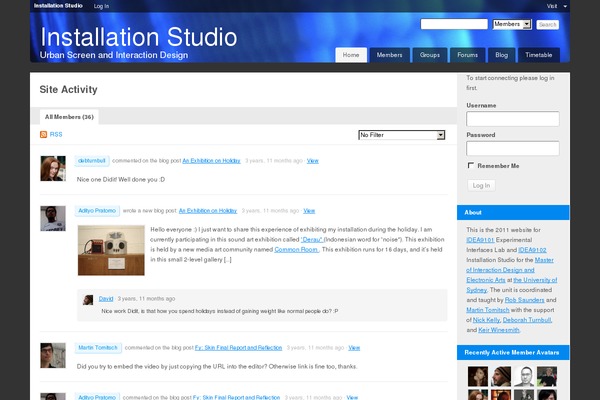Click the header search text field
Screen dimensions: 600x400
(x=454, y=24)
